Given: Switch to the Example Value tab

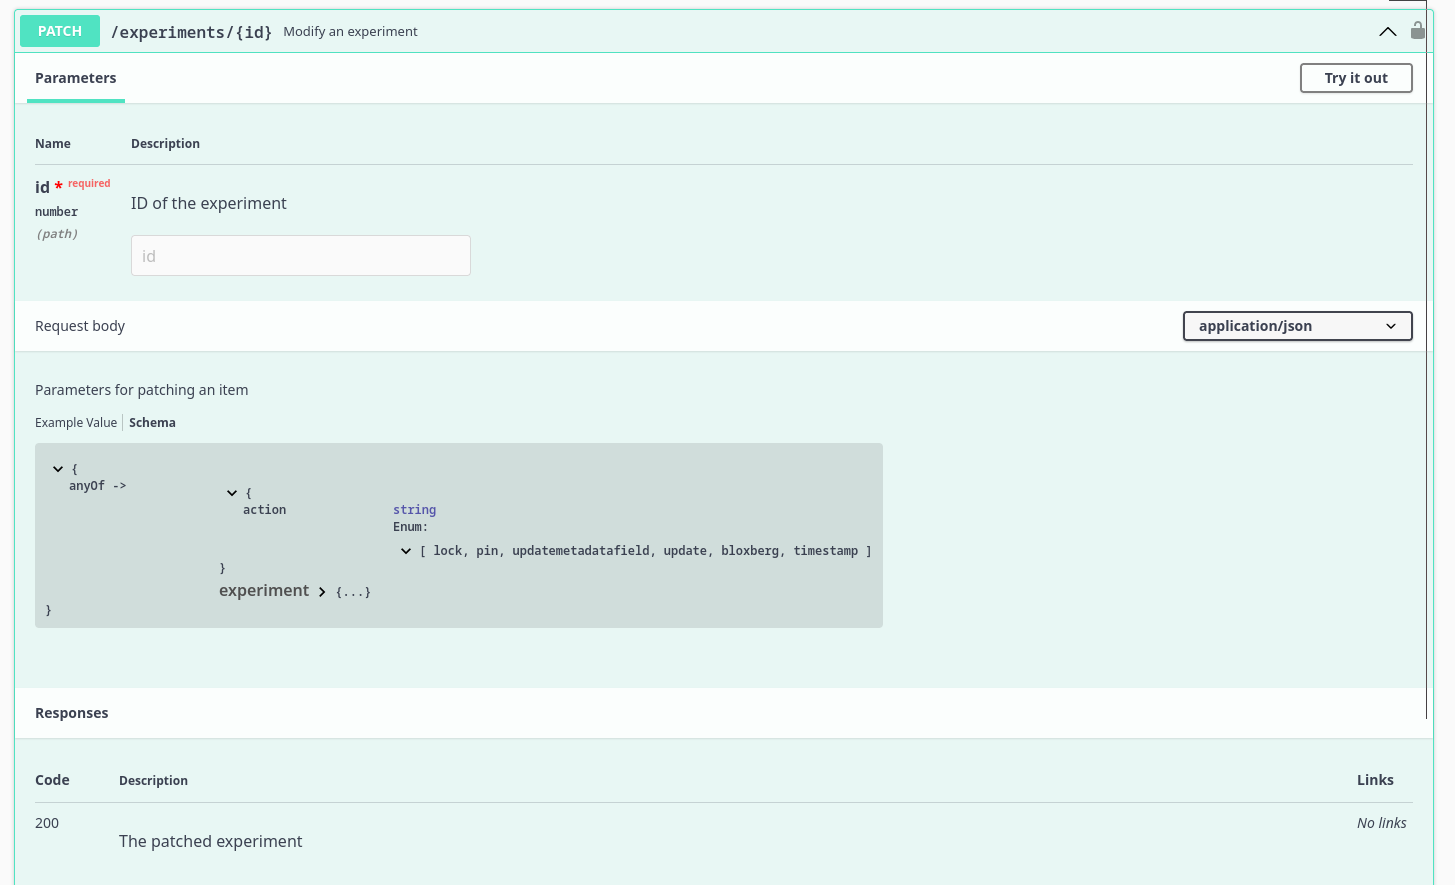Looking at the screenshot, I should [x=76, y=422].
